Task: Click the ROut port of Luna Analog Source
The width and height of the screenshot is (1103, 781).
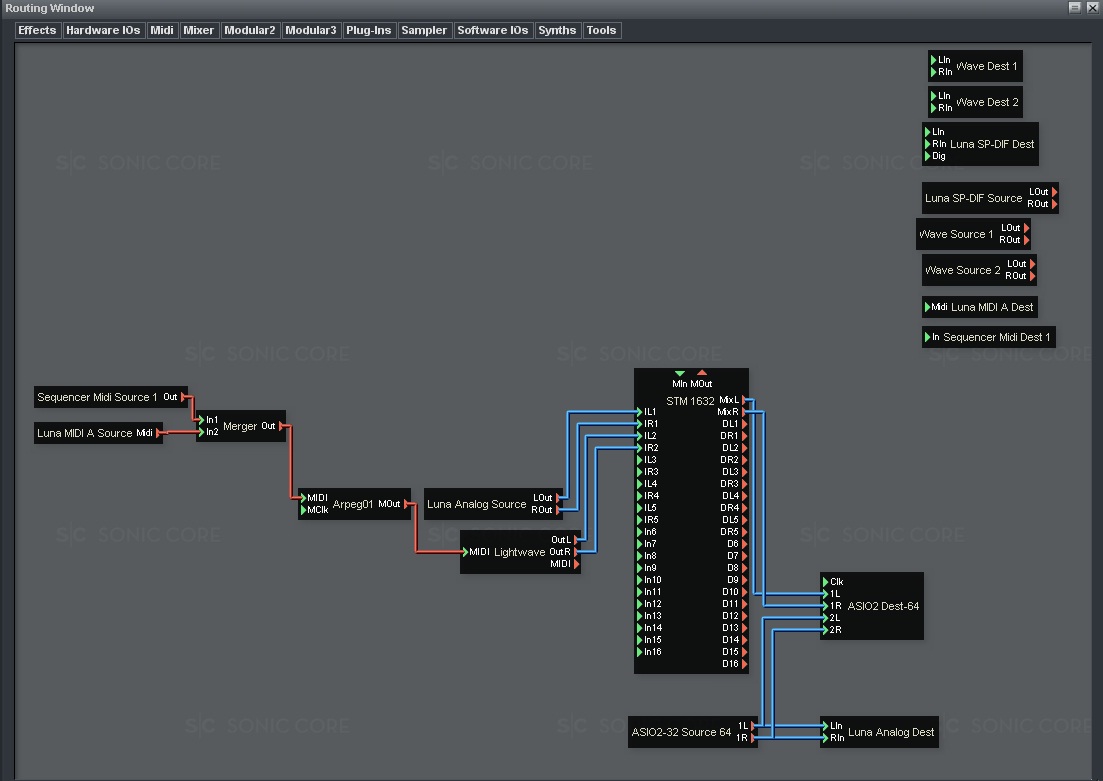Action: pyautogui.click(x=558, y=510)
